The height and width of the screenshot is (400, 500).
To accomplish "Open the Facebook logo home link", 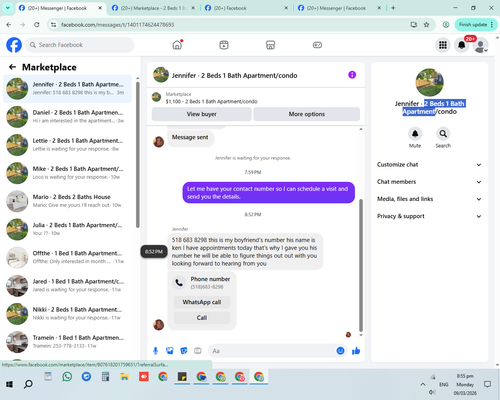I will 14,45.
